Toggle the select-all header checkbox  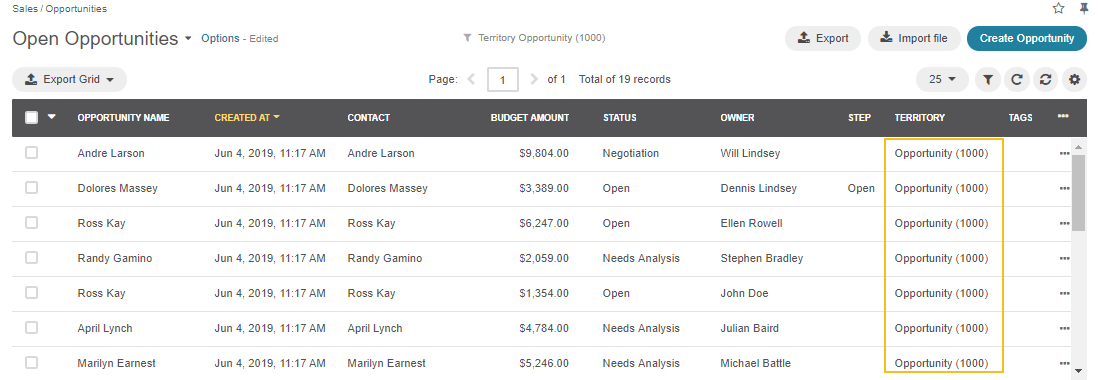[32, 118]
